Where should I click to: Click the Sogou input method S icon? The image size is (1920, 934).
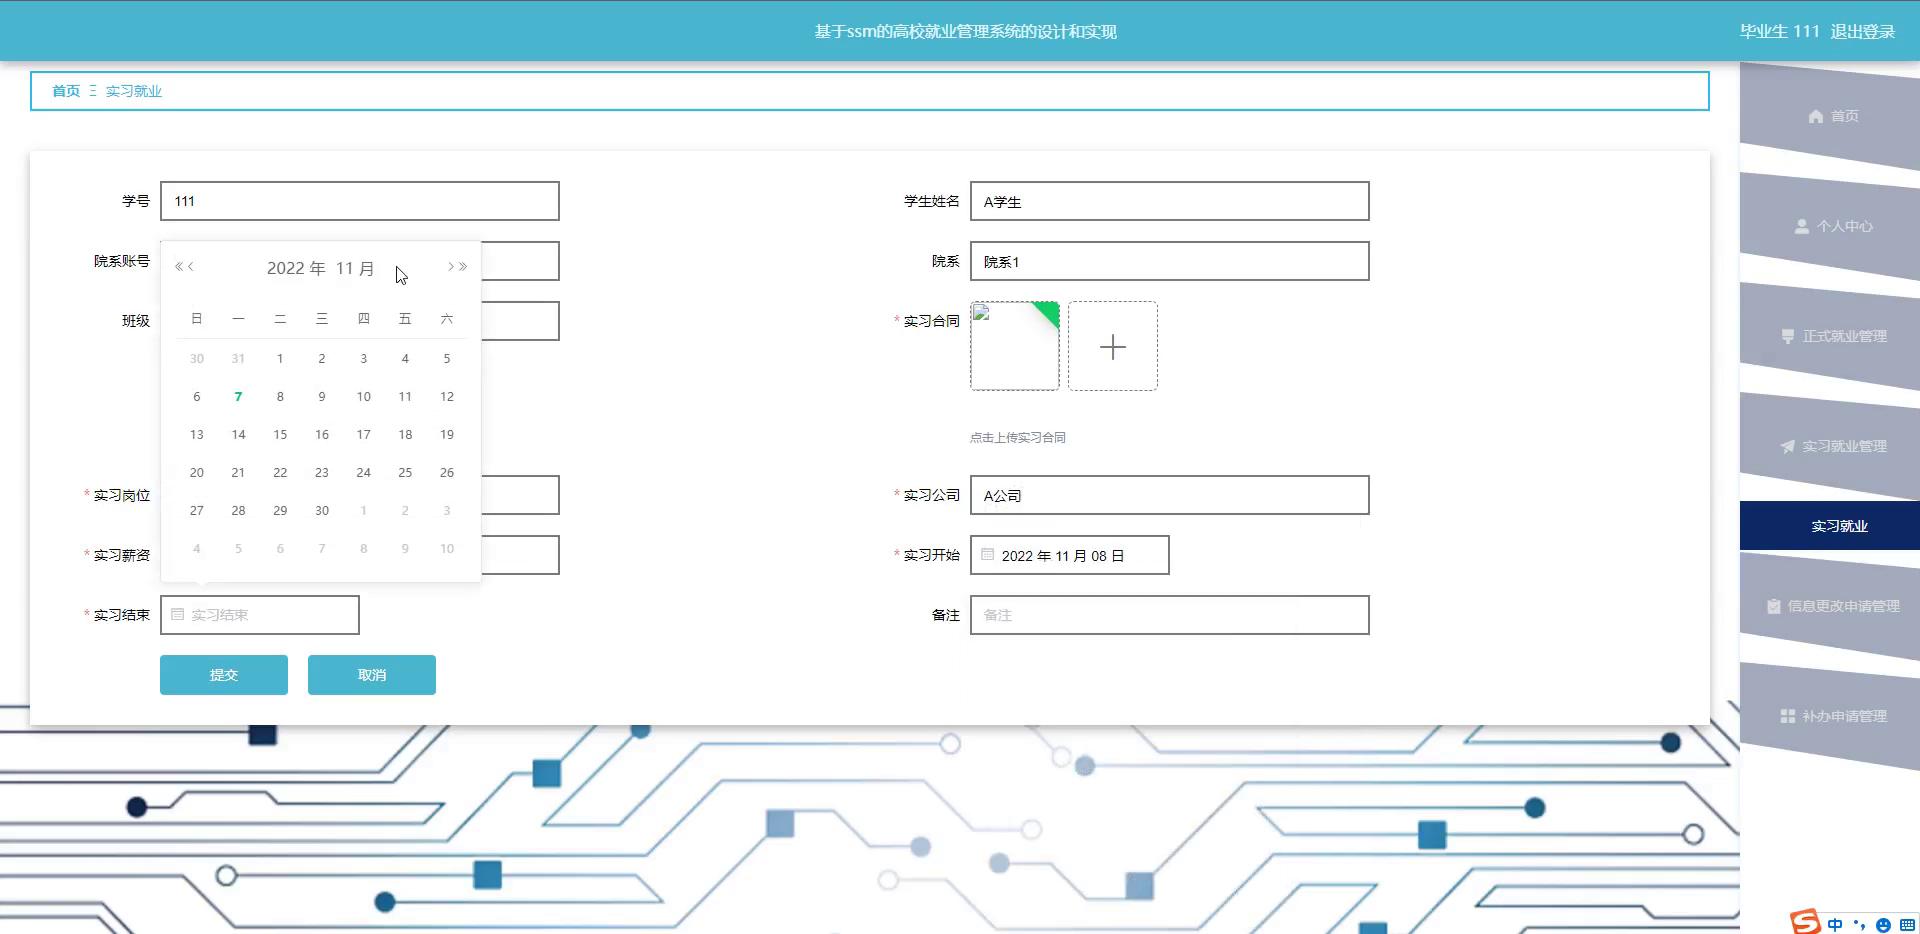point(1806,922)
